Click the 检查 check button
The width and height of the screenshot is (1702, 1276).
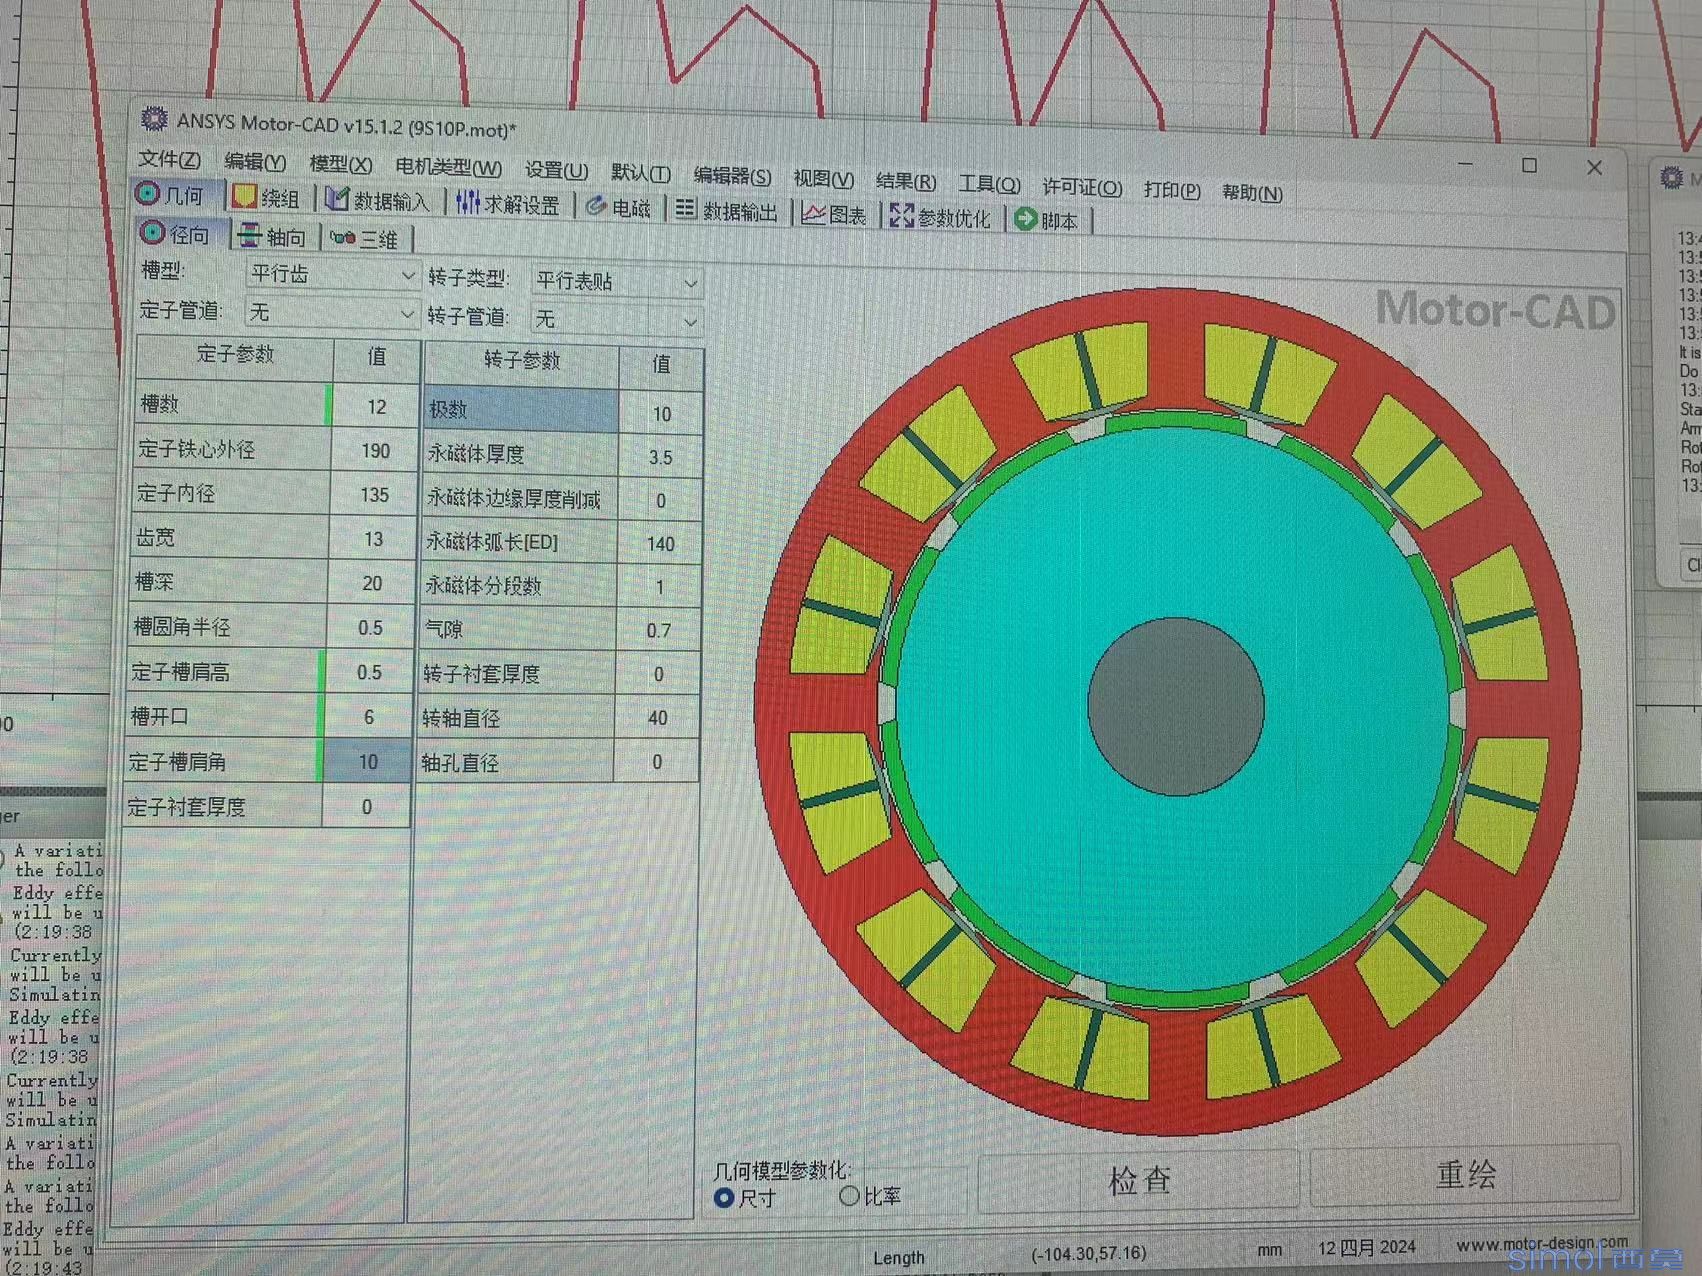pyautogui.click(x=1139, y=1181)
